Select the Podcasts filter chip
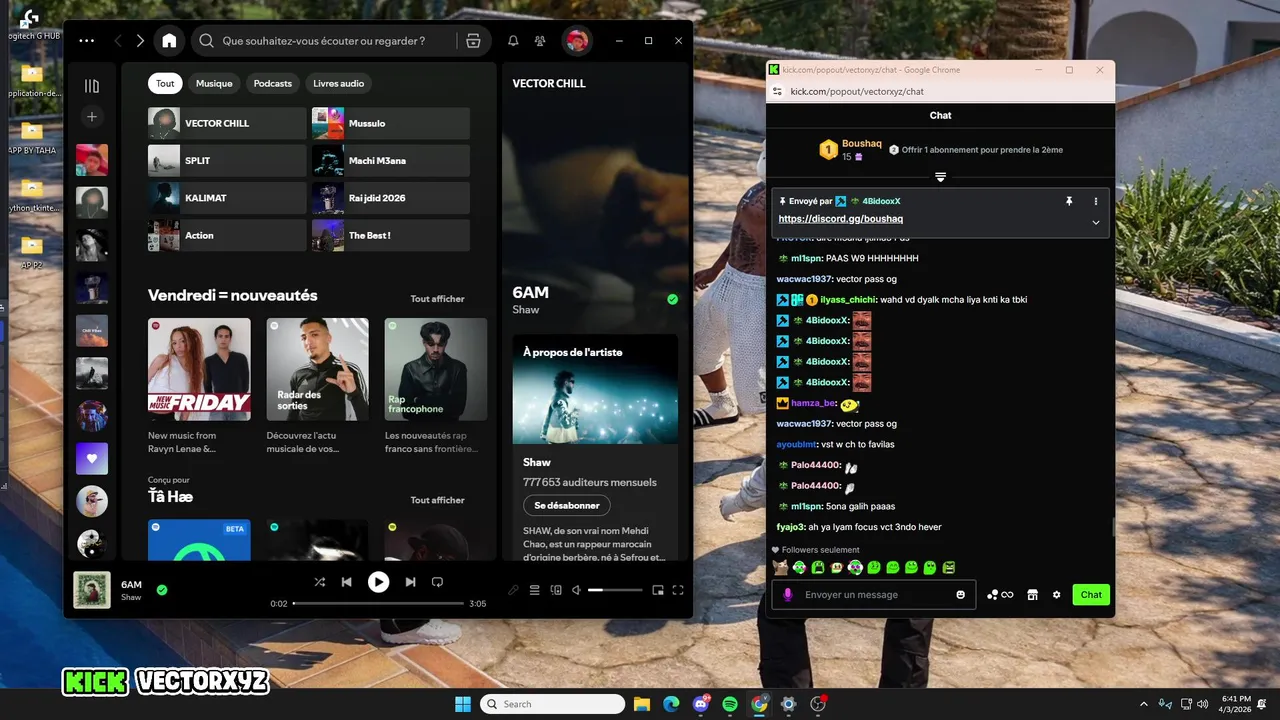Viewport: 1280px width, 720px height. coord(273,83)
